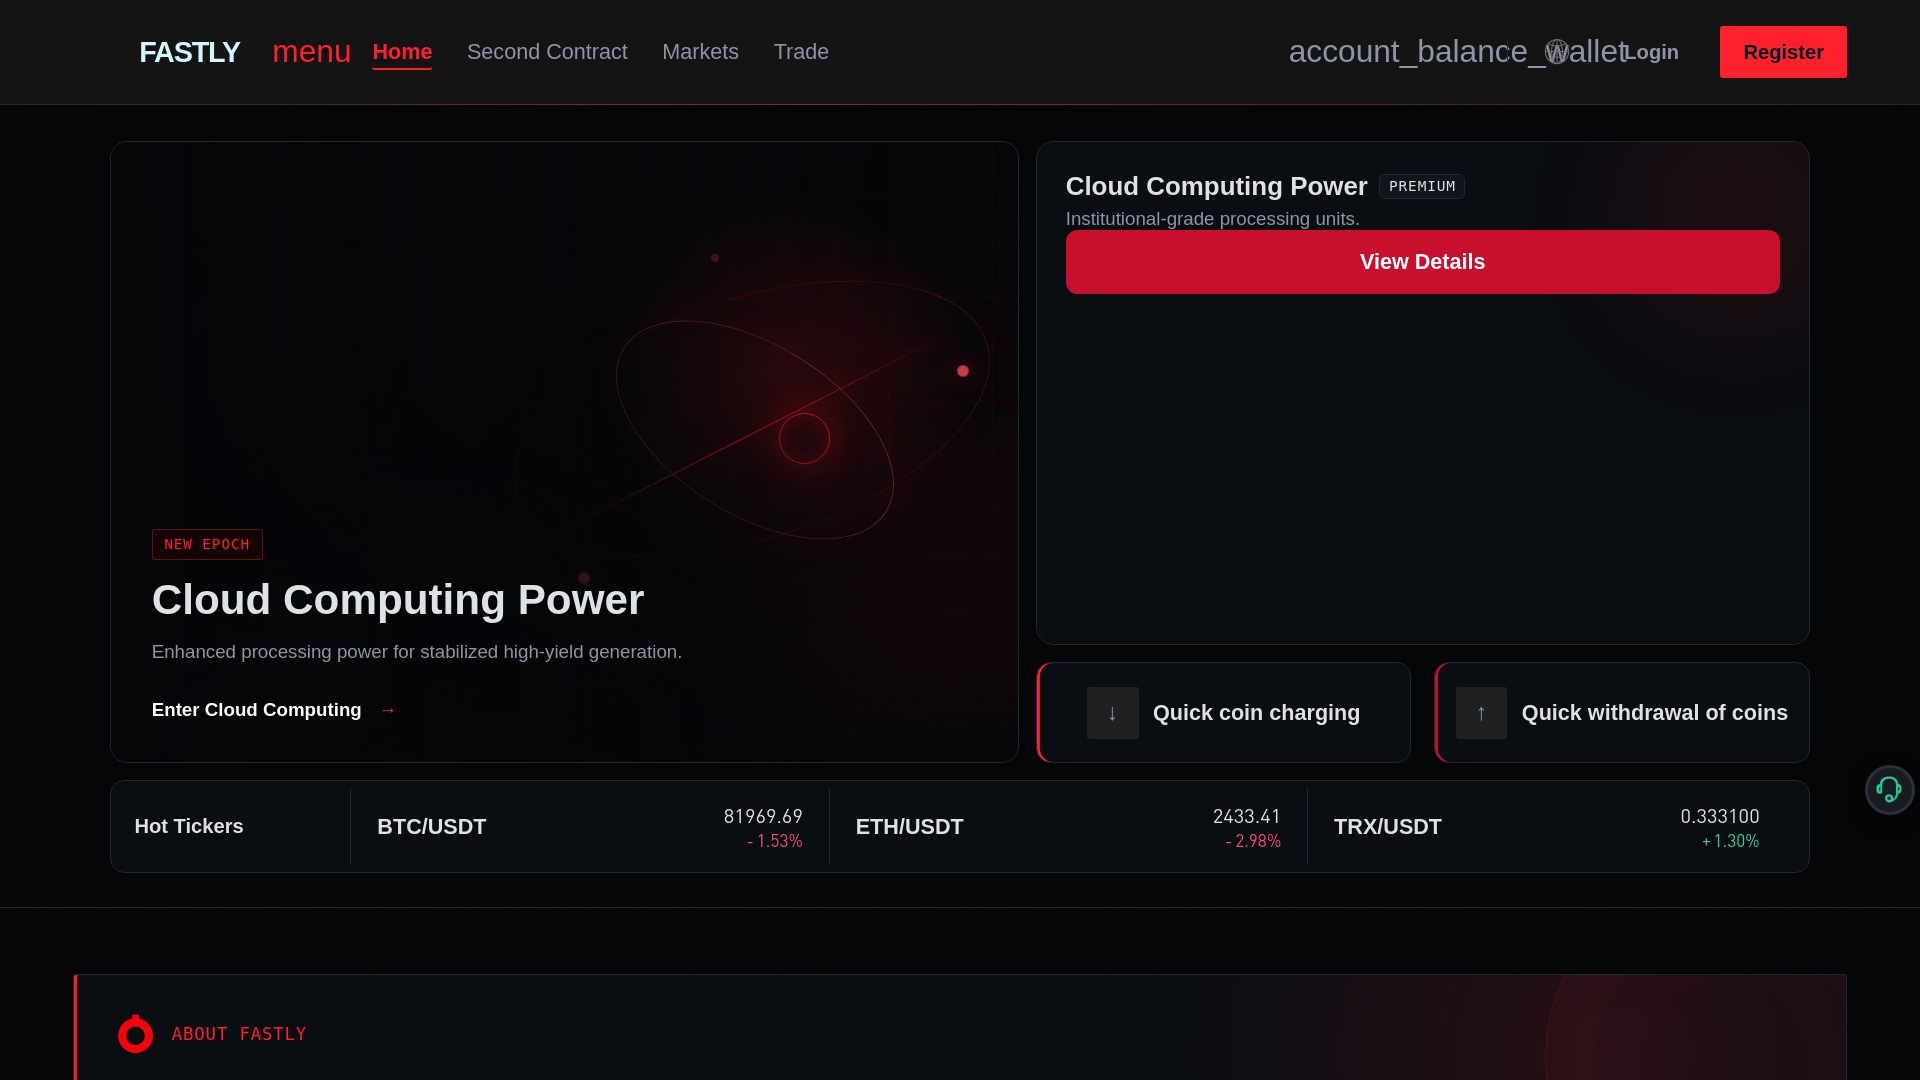This screenshot has width=1920, height=1080.
Task: Click the red About Fastly circle icon
Action: coord(135,1034)
